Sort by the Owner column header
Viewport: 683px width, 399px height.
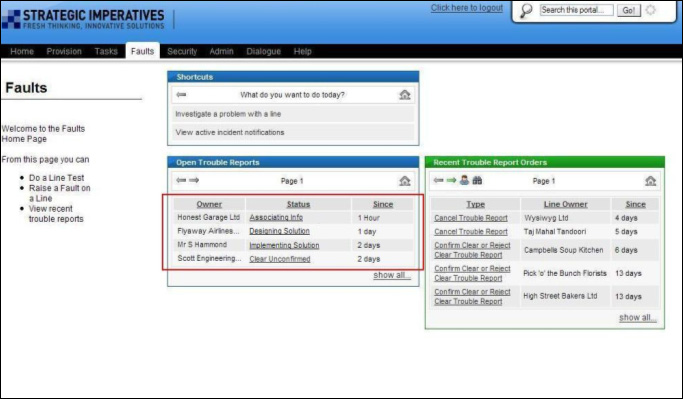pos(209,204)
